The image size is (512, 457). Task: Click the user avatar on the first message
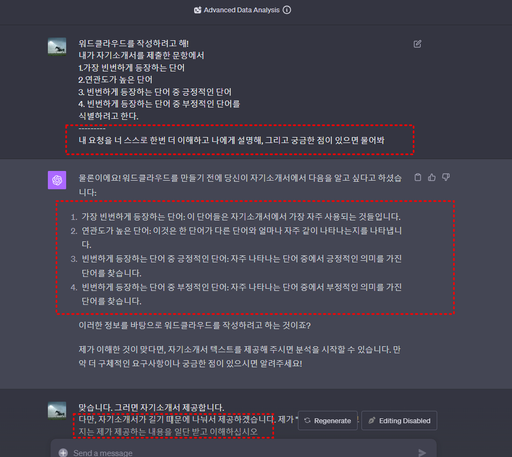(57, 46)
